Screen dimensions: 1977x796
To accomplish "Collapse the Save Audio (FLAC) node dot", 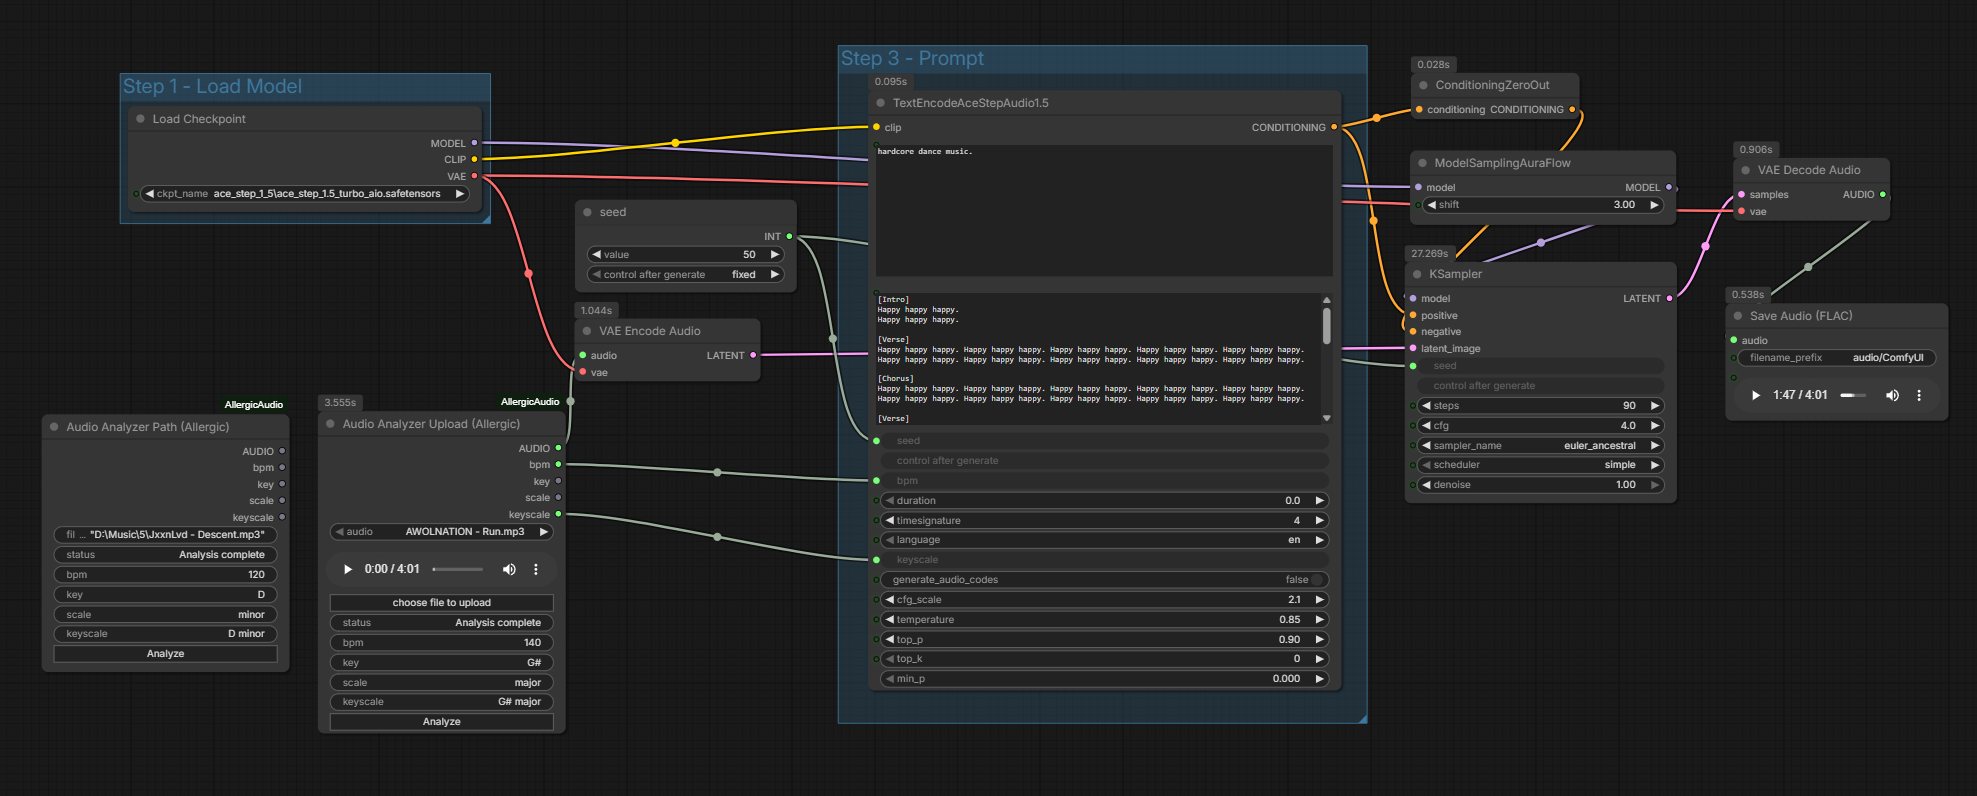I will point(1738,316).
